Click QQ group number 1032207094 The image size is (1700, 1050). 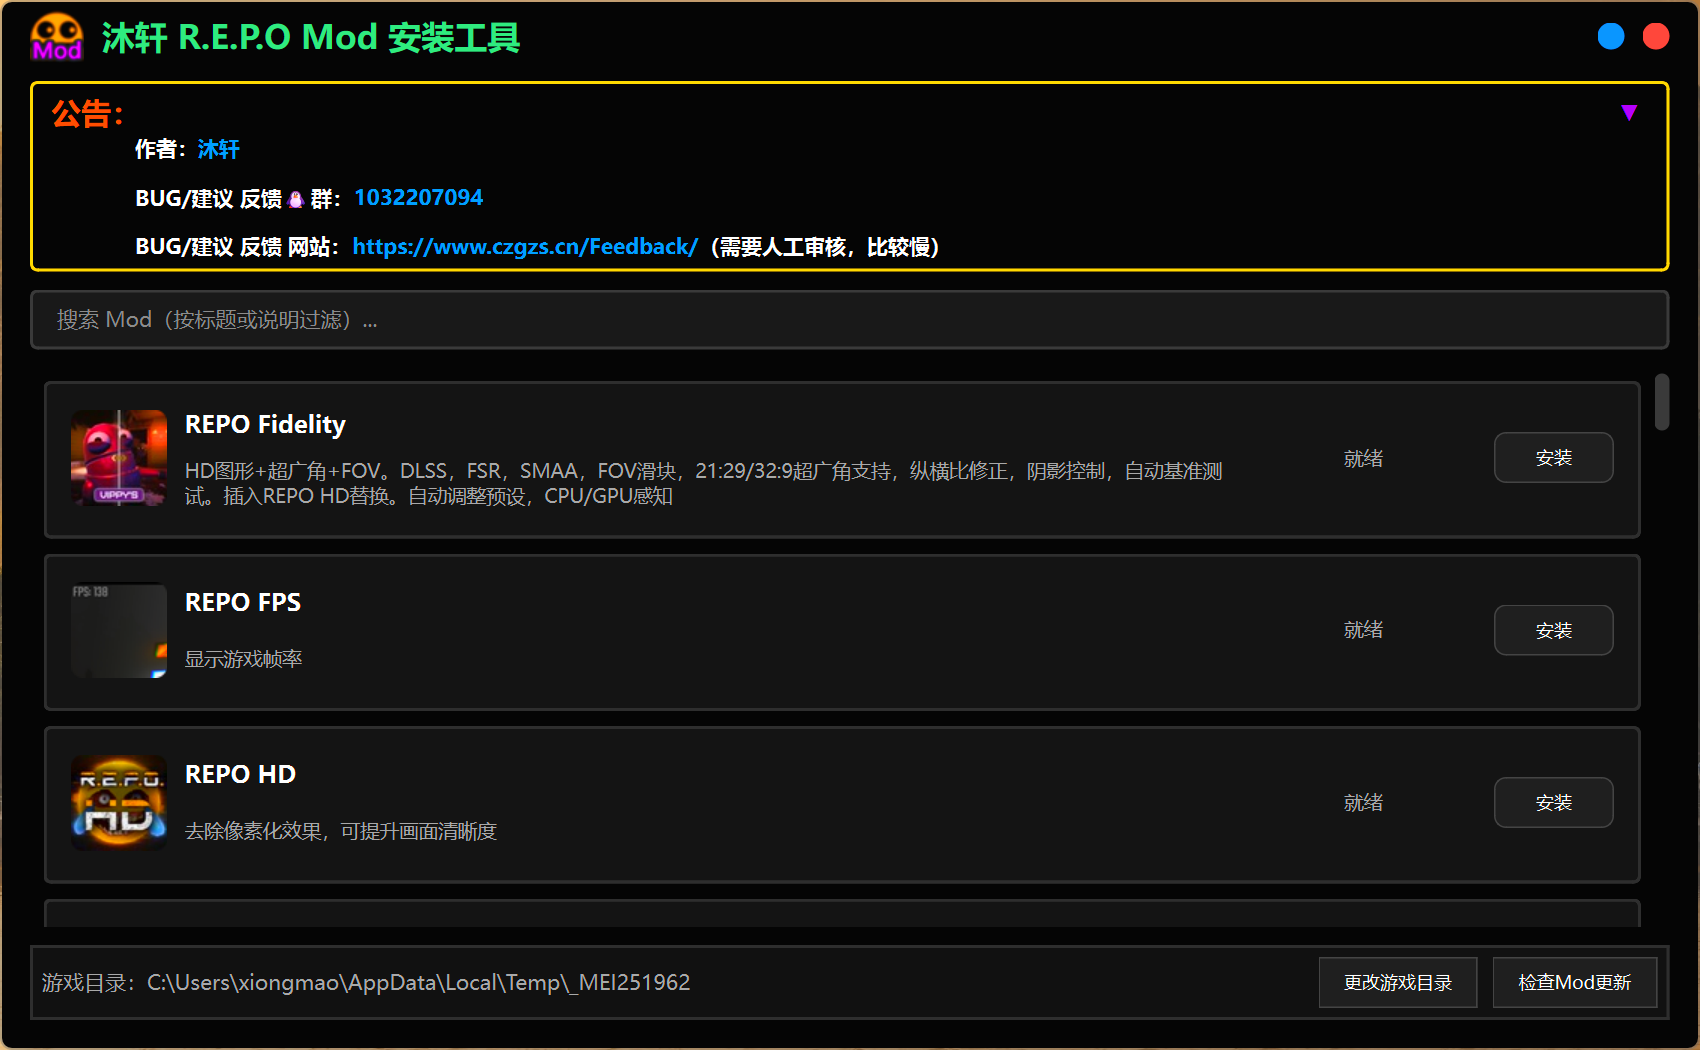click(418, 197)
